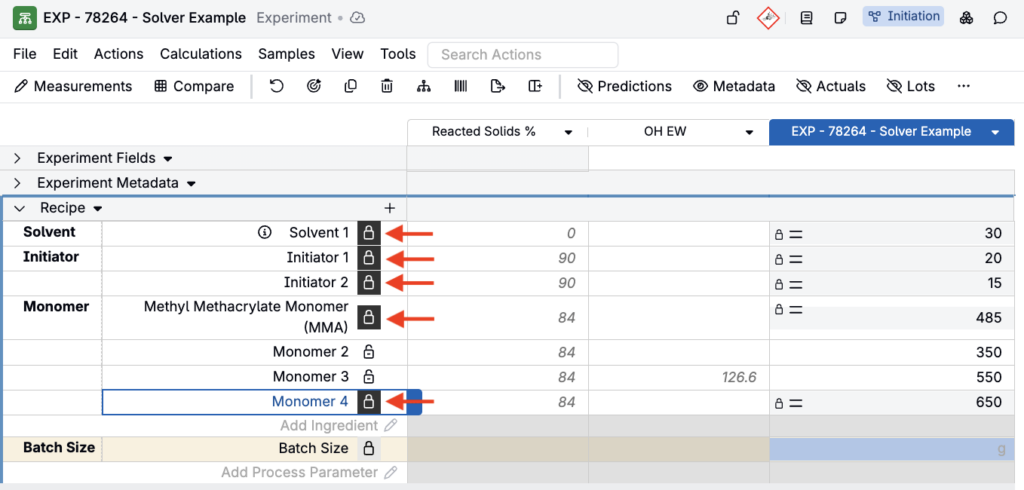1024x490 pixels.
Task: Open the View menu
Action: click(x=347, y=54)
